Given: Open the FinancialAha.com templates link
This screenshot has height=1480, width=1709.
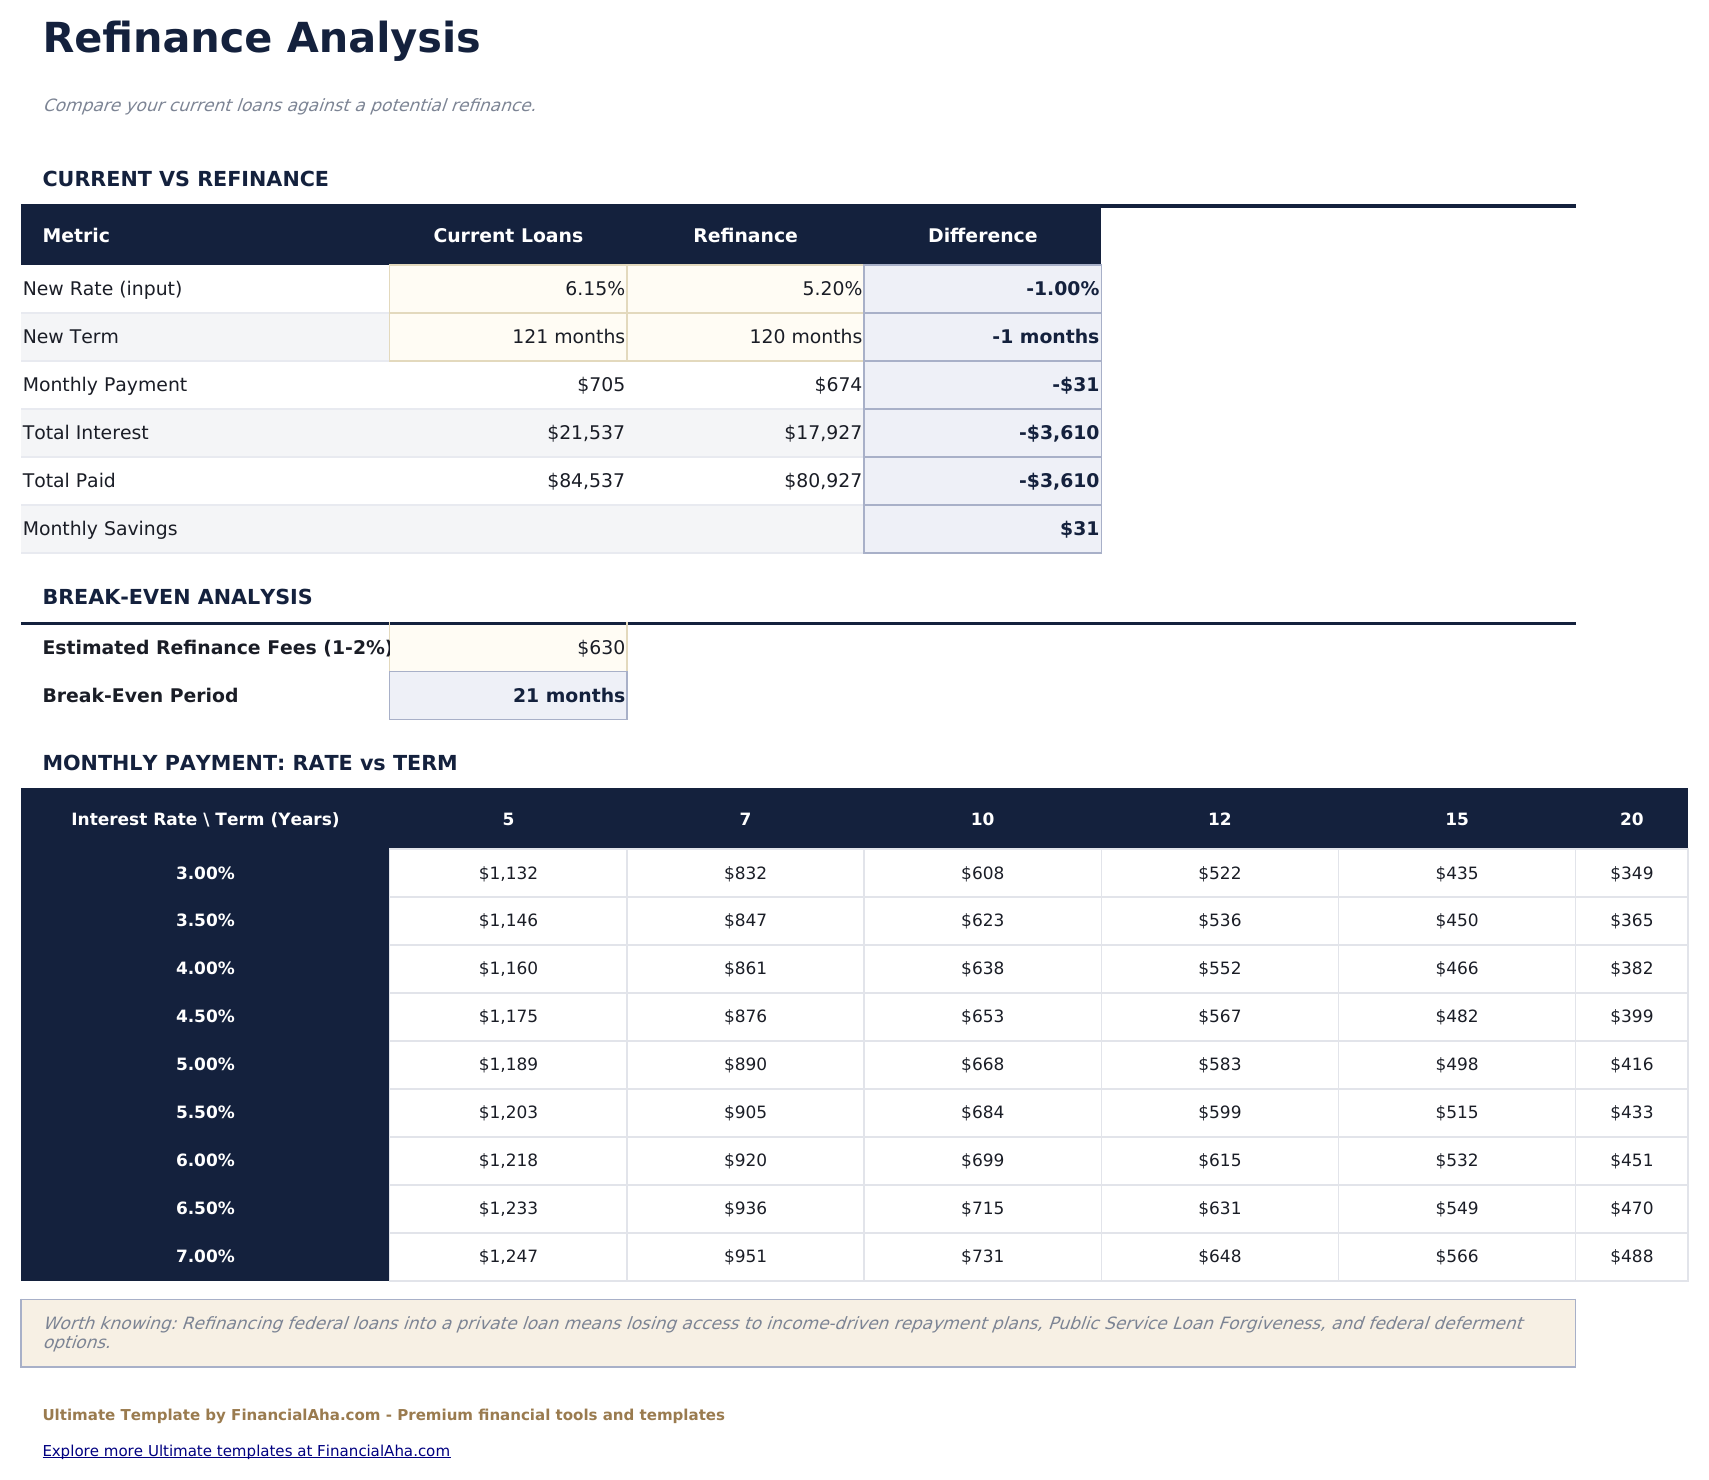Looking at the screenshot, I should pos(246,1450).
